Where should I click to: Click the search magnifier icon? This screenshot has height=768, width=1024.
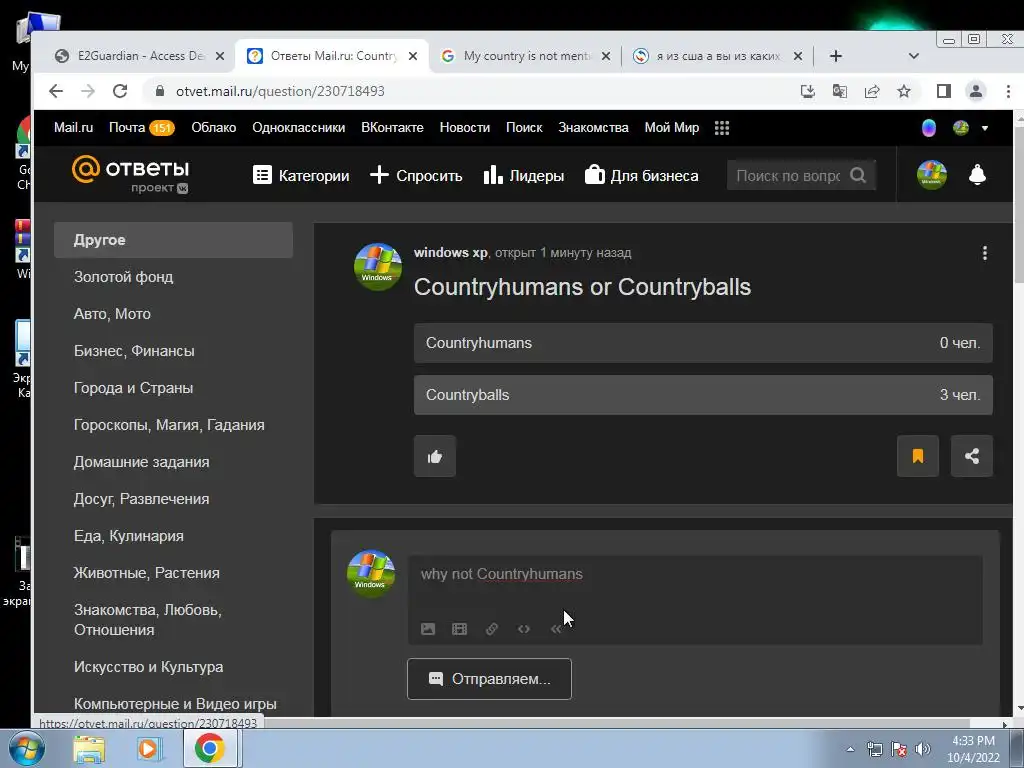[858, 175]
